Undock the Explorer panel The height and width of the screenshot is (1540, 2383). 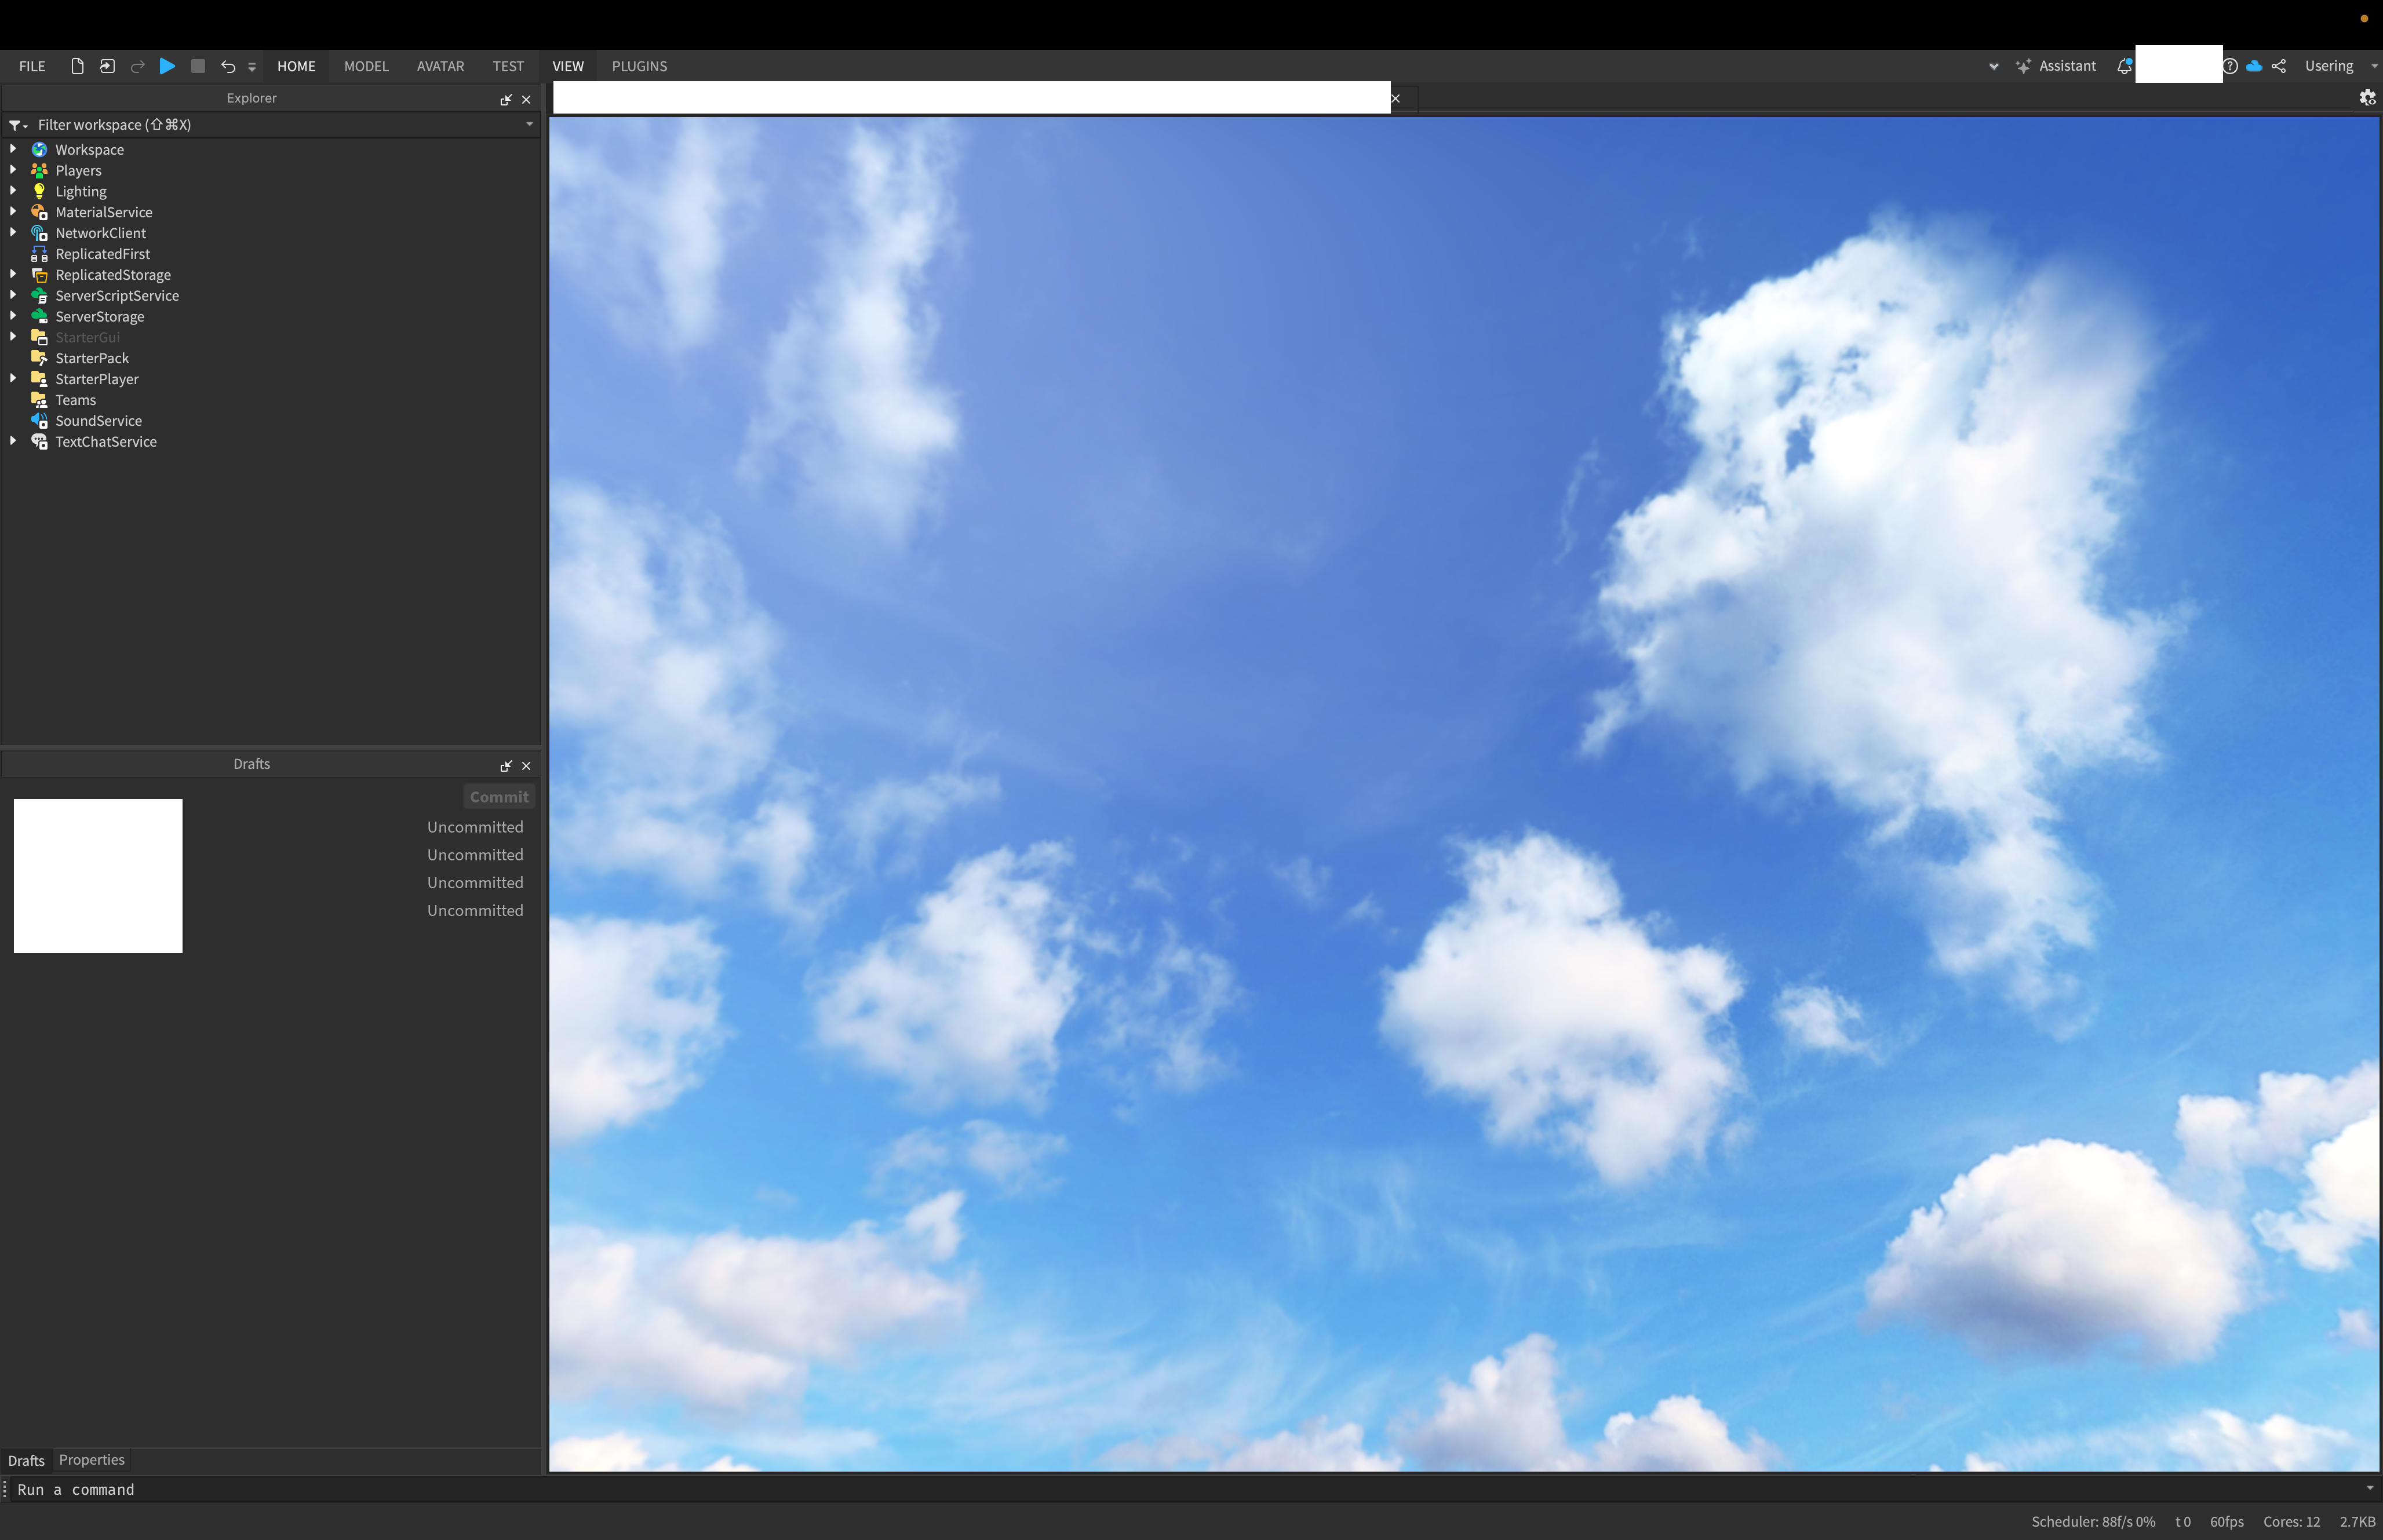pos(506,99)
